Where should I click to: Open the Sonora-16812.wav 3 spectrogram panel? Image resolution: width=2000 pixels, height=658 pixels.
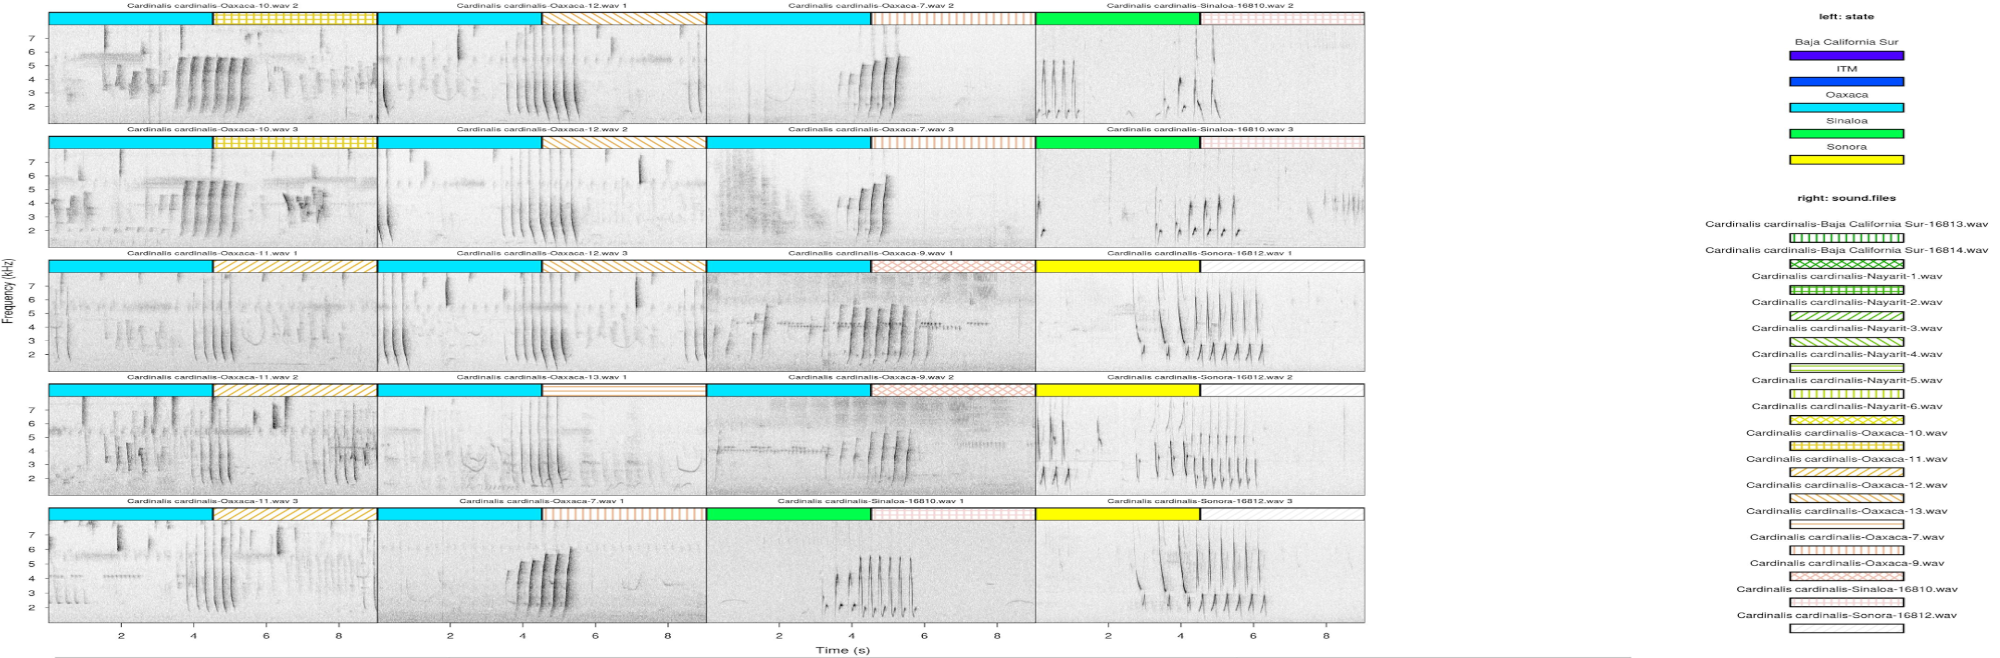[1199, 570]
